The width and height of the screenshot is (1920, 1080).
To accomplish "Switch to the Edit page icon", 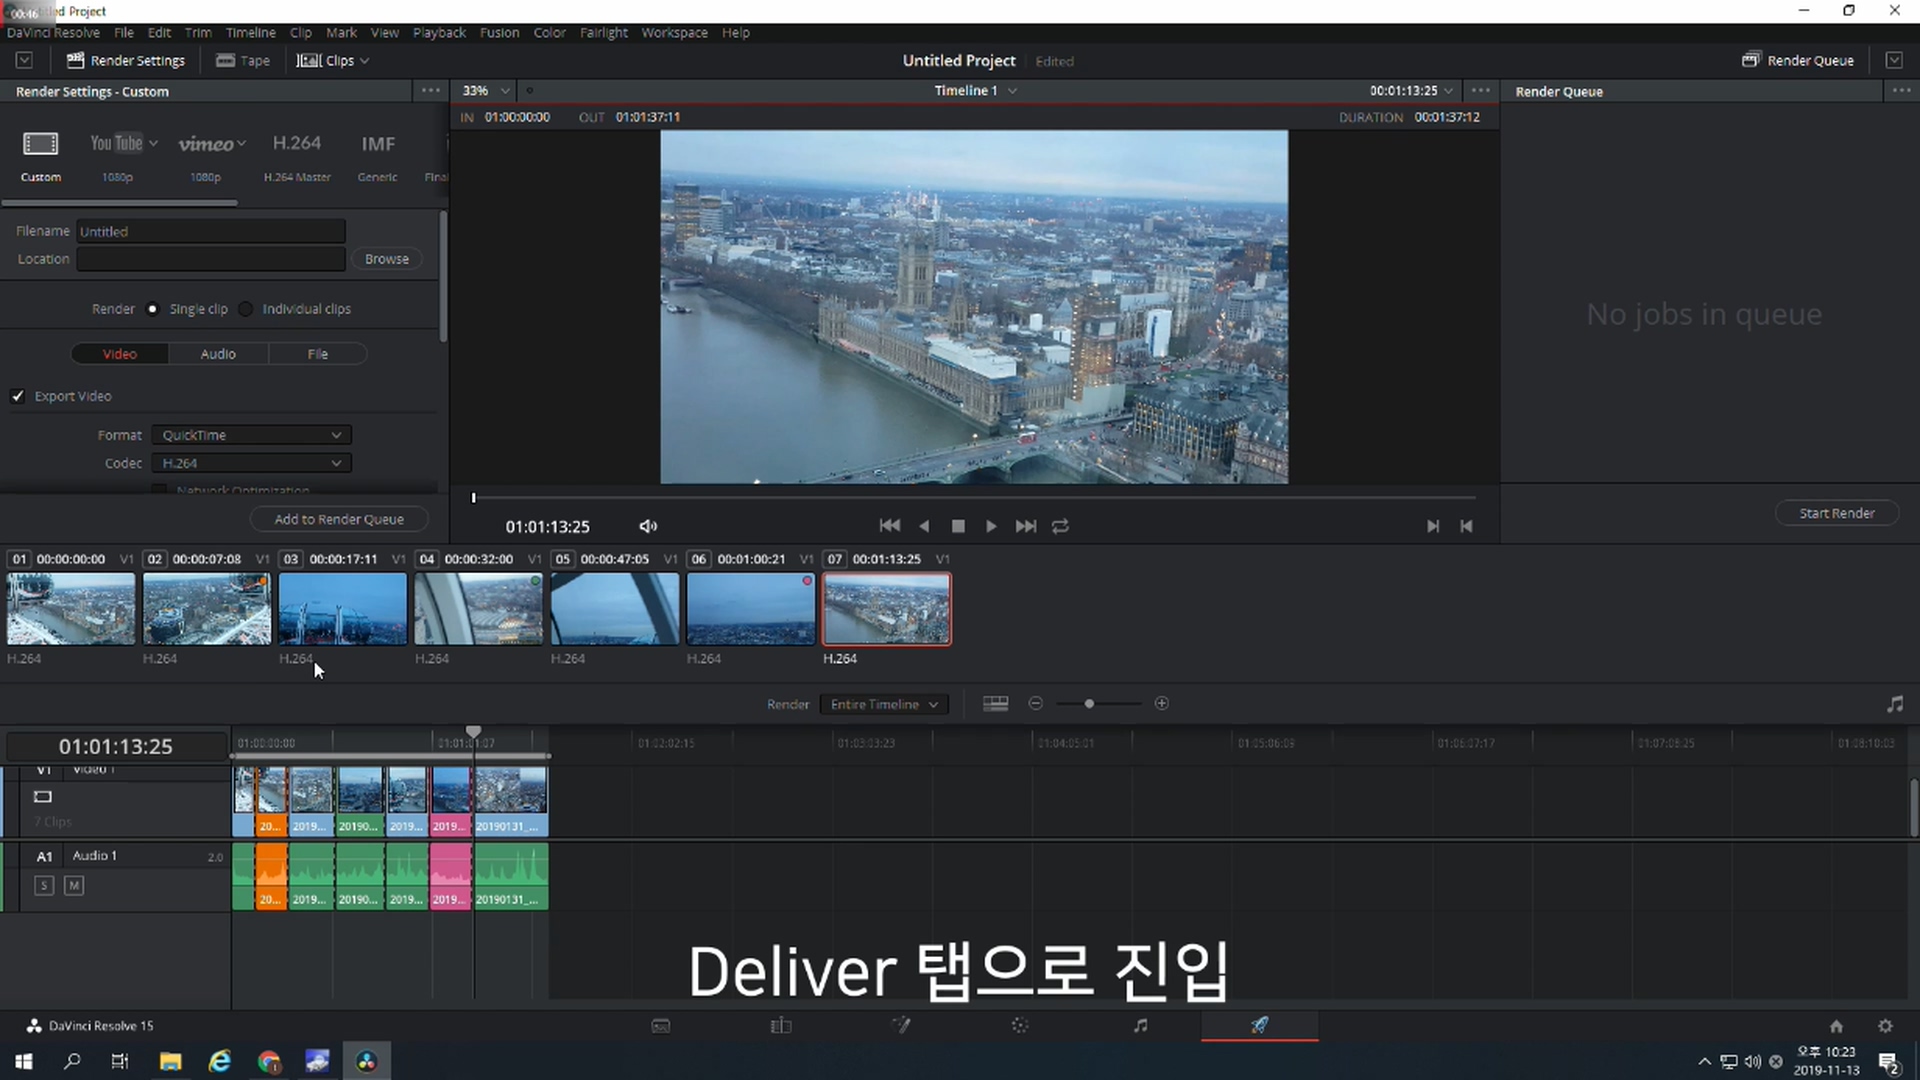I will (781, 1026).
